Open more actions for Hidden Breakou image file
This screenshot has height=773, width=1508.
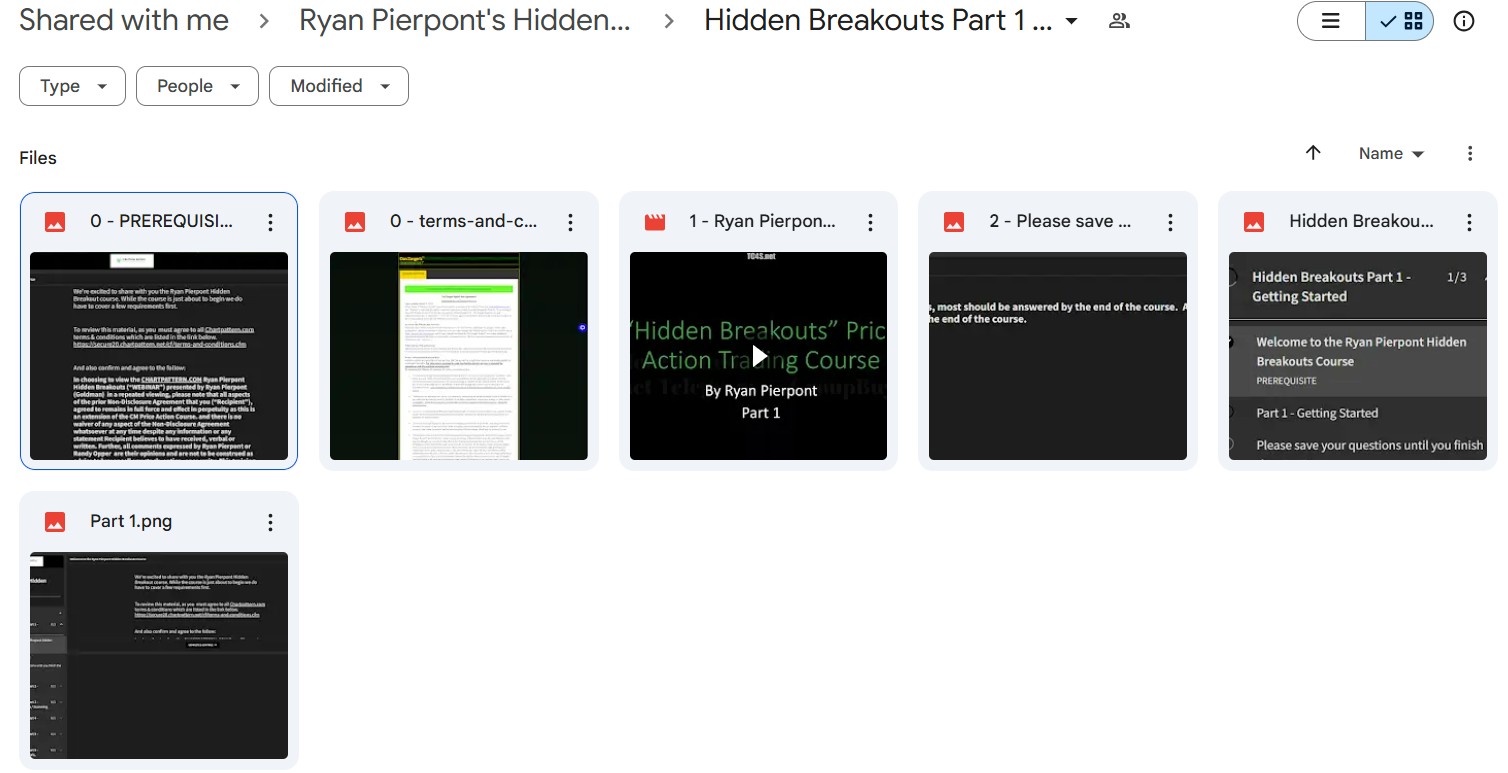pos(1469,222)
